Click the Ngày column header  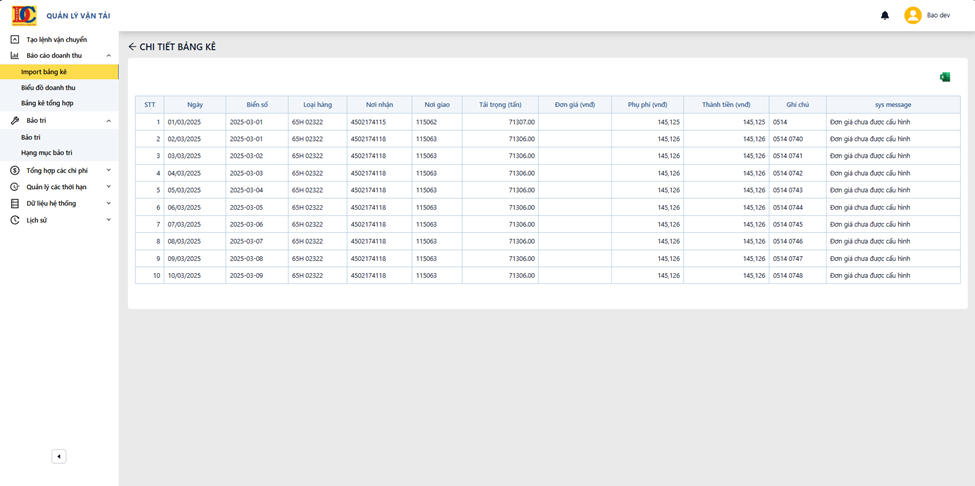pos(195,104)
